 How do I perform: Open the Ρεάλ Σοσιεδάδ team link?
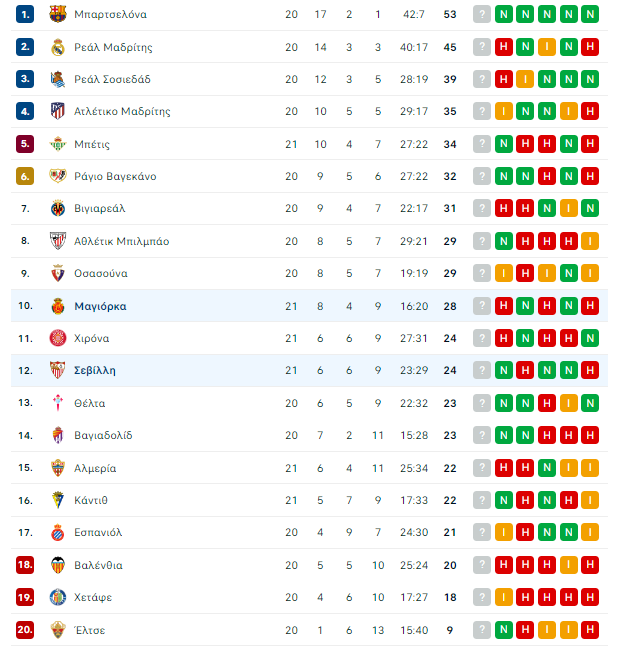pyautogui.click(x=112, y=79)
